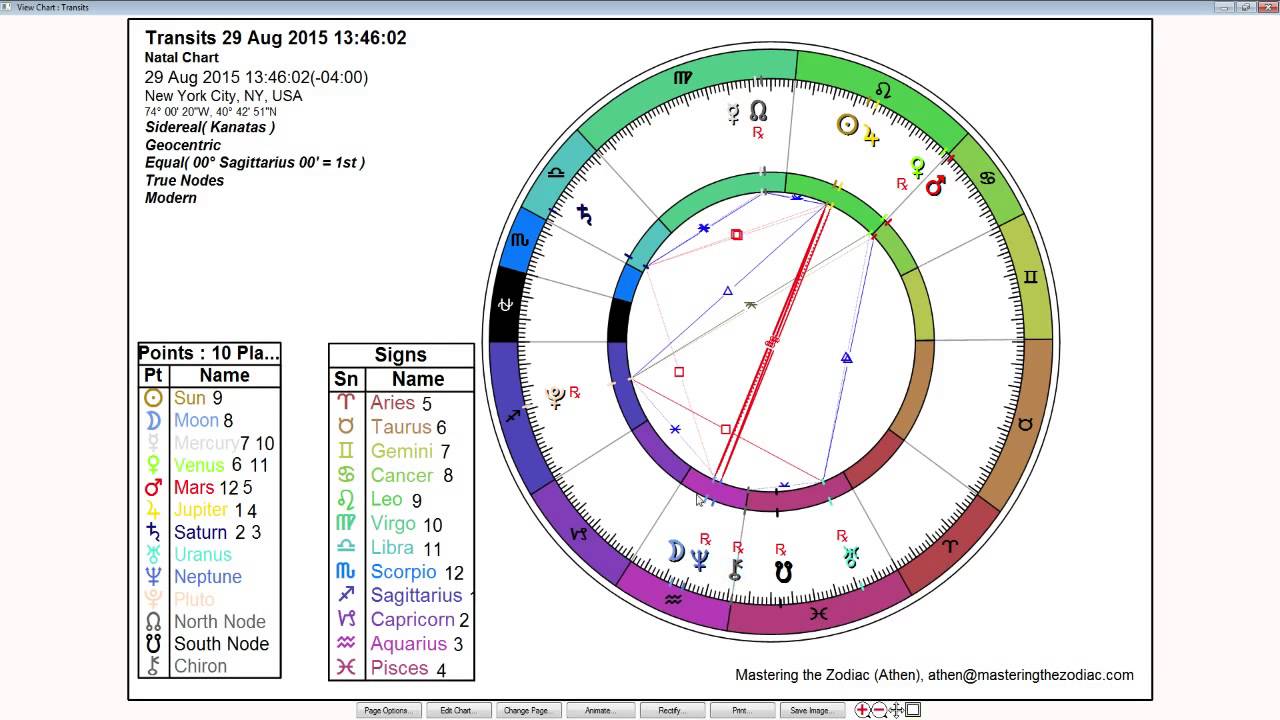Click the Neptune trident glyph beside the Moon
This screenshot has height=720, width=1280.
(700, 560)
